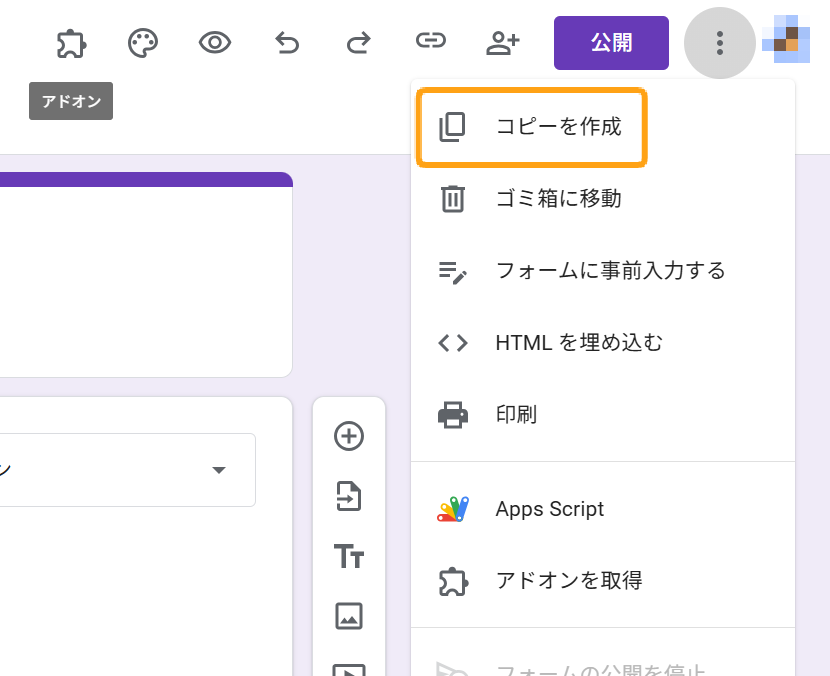The image size is (830, 676).
Task: Choose アドオンを取得 menu item
Action: (568, 581)
